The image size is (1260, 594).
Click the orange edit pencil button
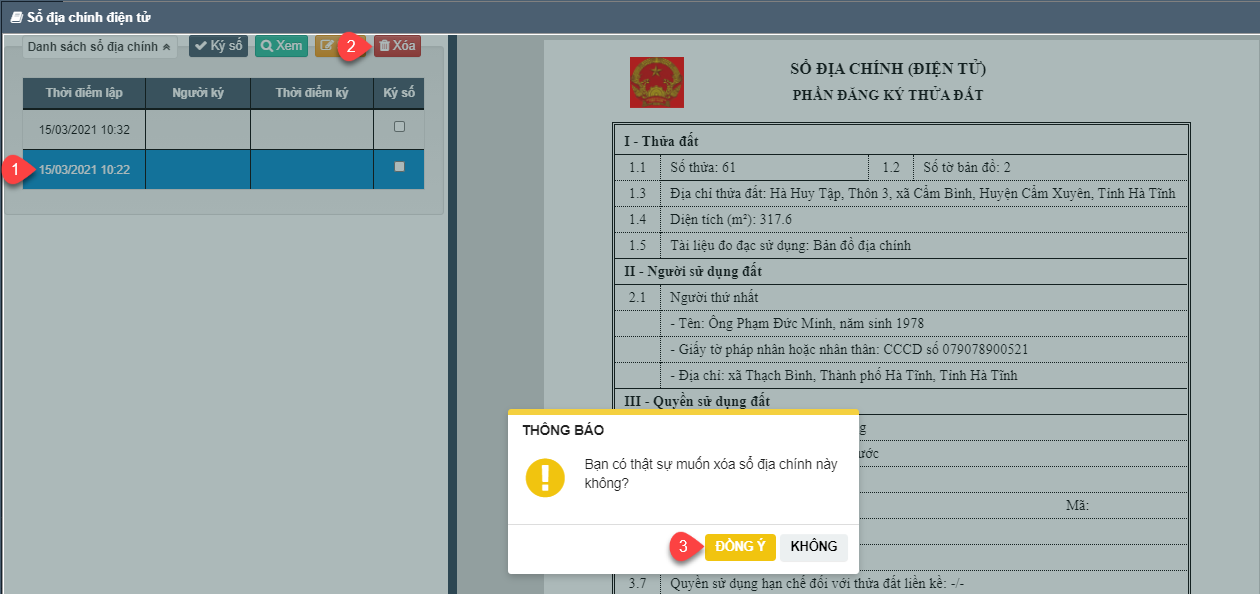pyautogui.click(x=327, y=46)
